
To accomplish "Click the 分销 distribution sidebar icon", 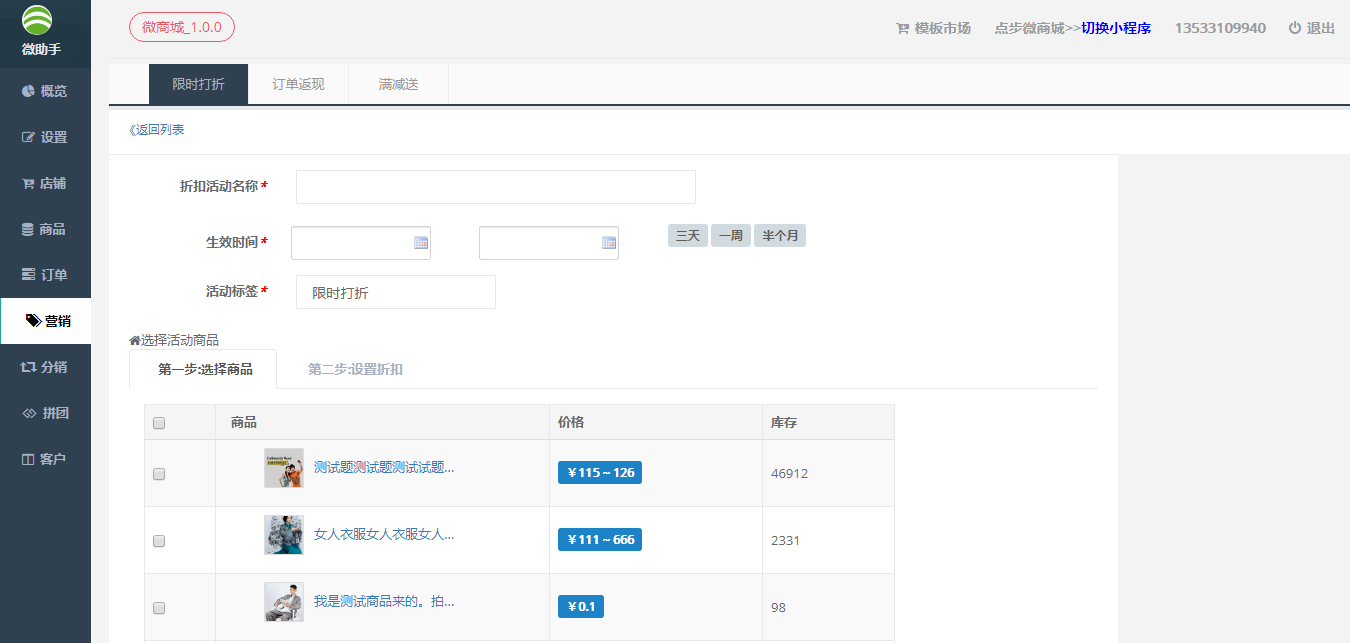I will coord(28,367).
